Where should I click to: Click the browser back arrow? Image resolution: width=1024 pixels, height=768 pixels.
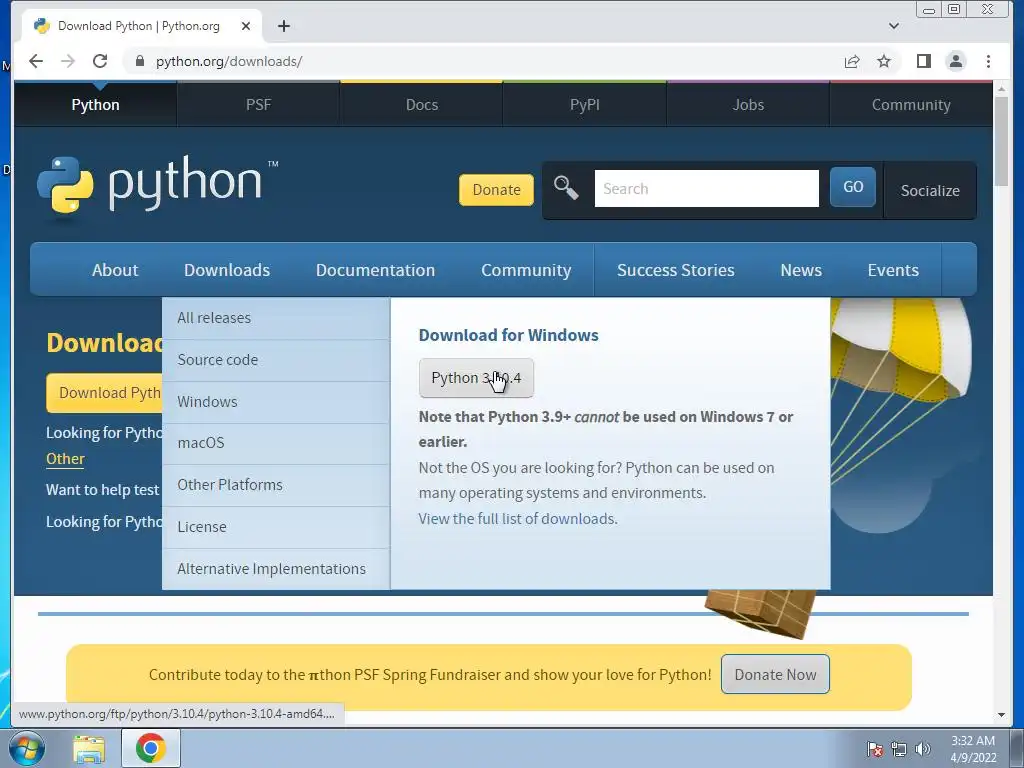point(36,61)
